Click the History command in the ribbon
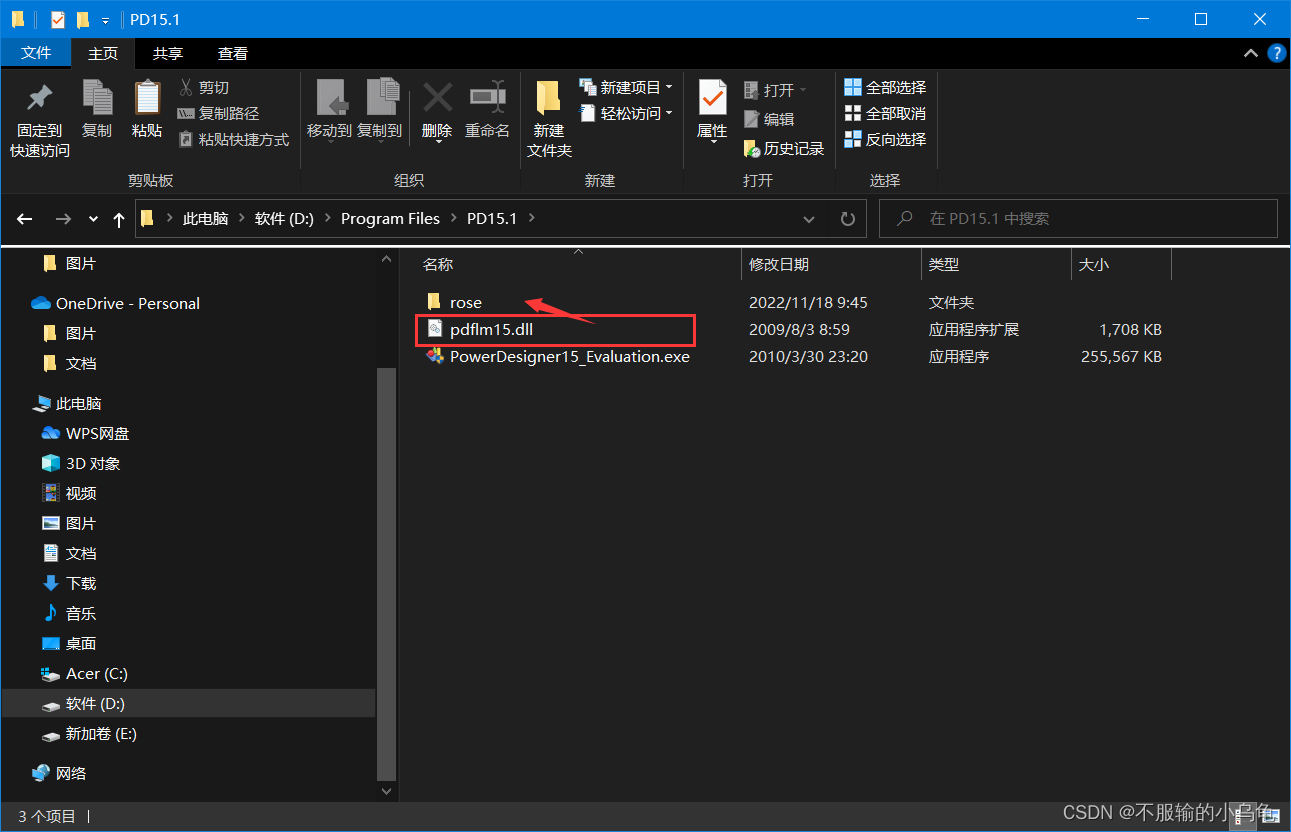The image size is (1291, 832). [784, 148]
